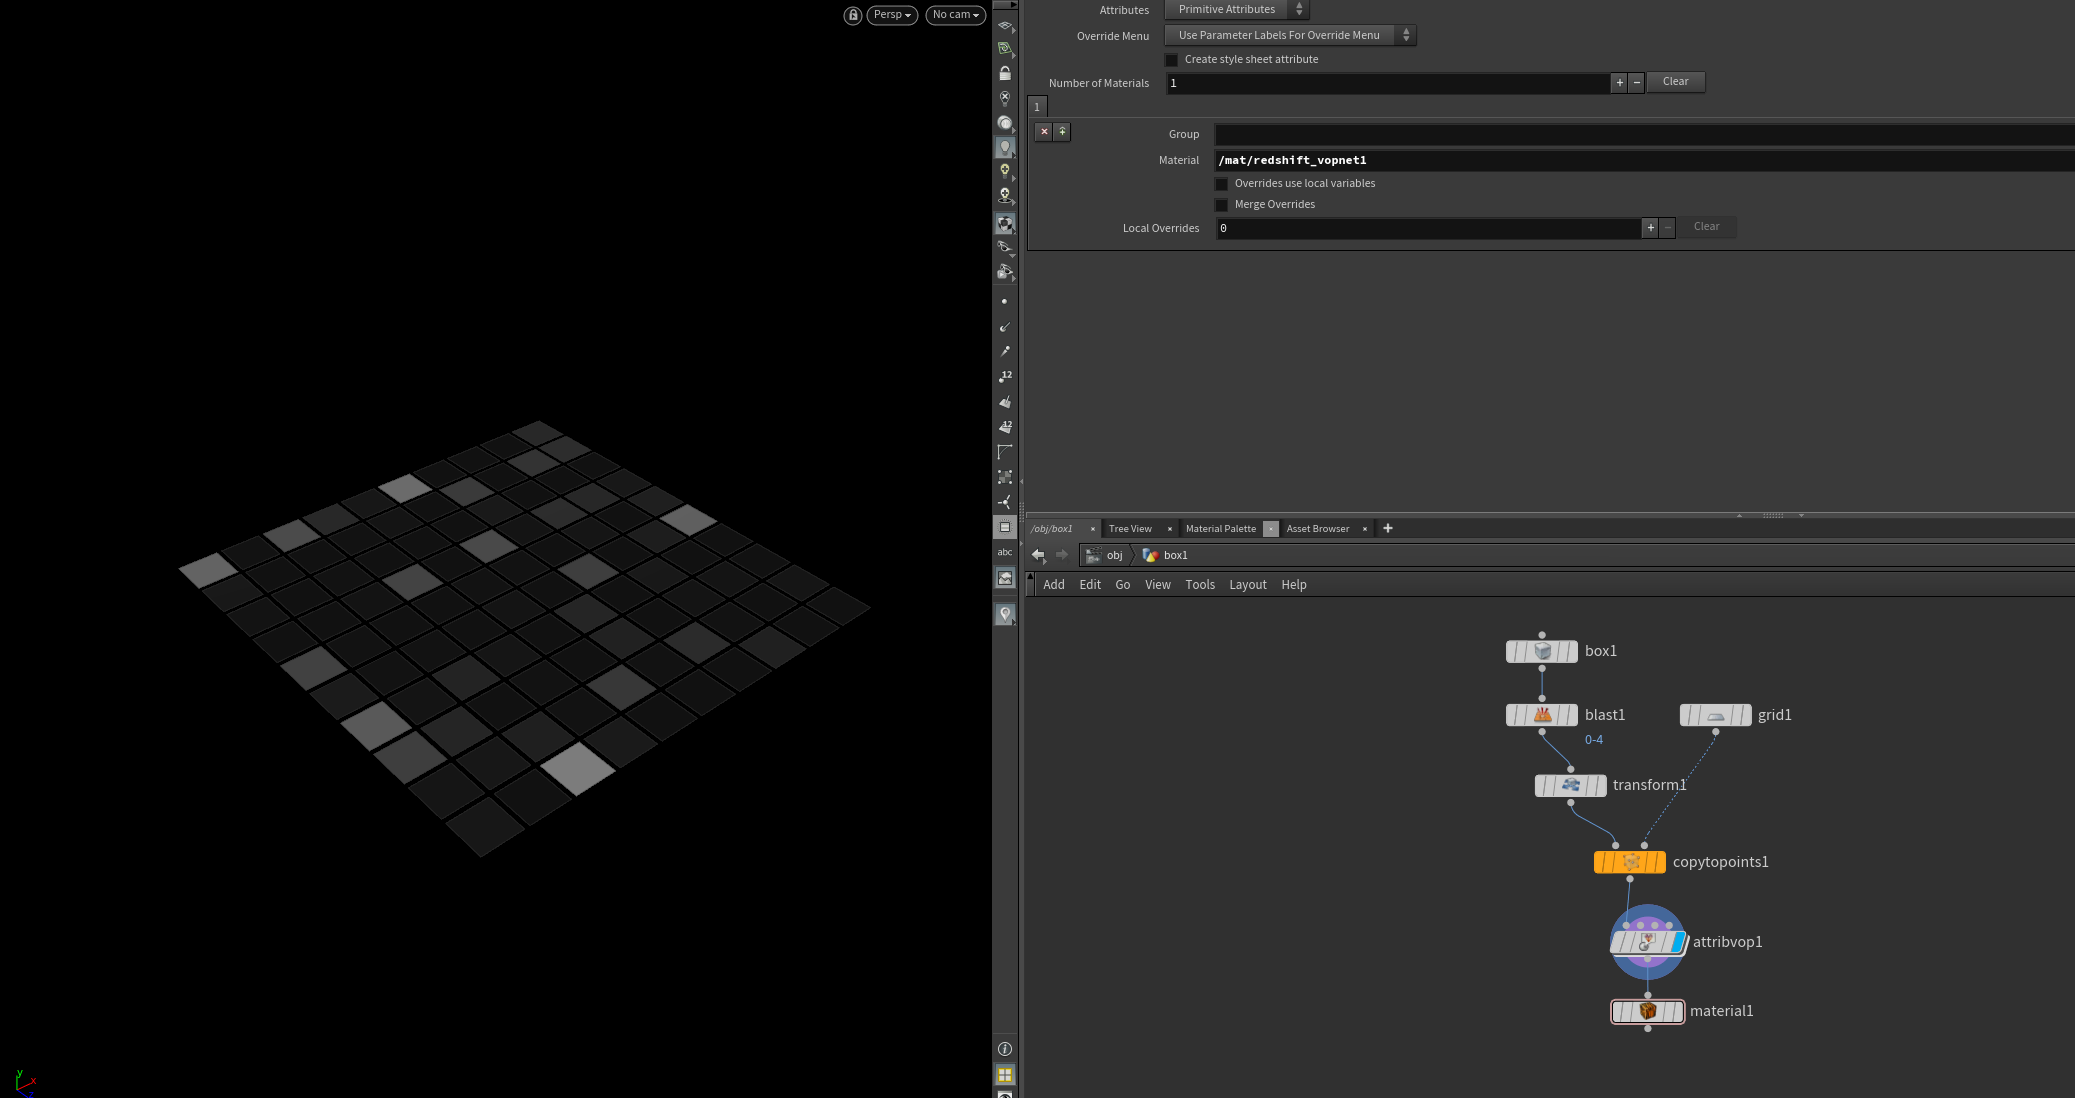Enable Merge Overrides checkbox
The width and height of the screenshot is (2075, 1098).
point(1222,205)
